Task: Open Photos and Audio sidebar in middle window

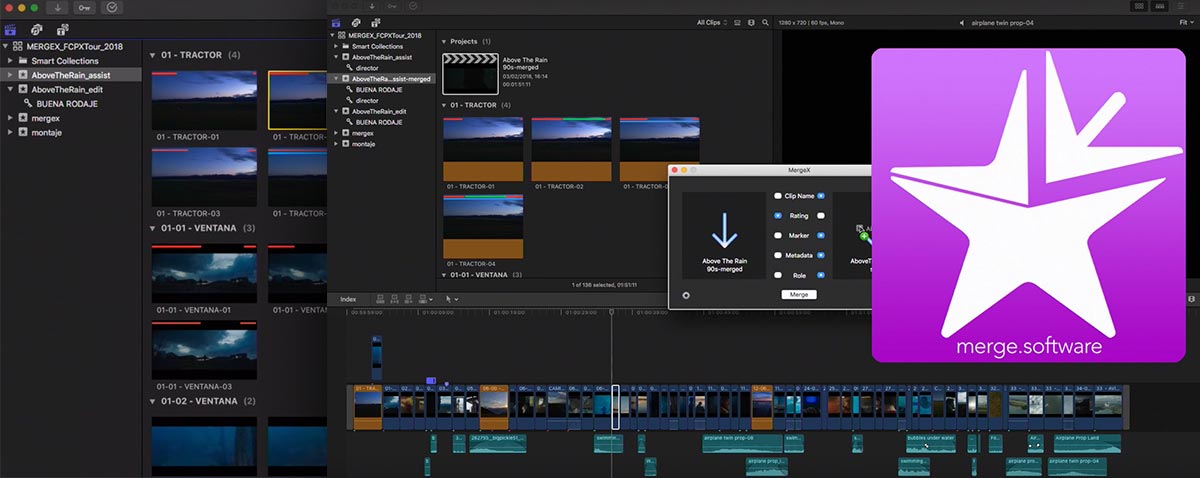Action: pyautogui.click(x=356, y=22)
